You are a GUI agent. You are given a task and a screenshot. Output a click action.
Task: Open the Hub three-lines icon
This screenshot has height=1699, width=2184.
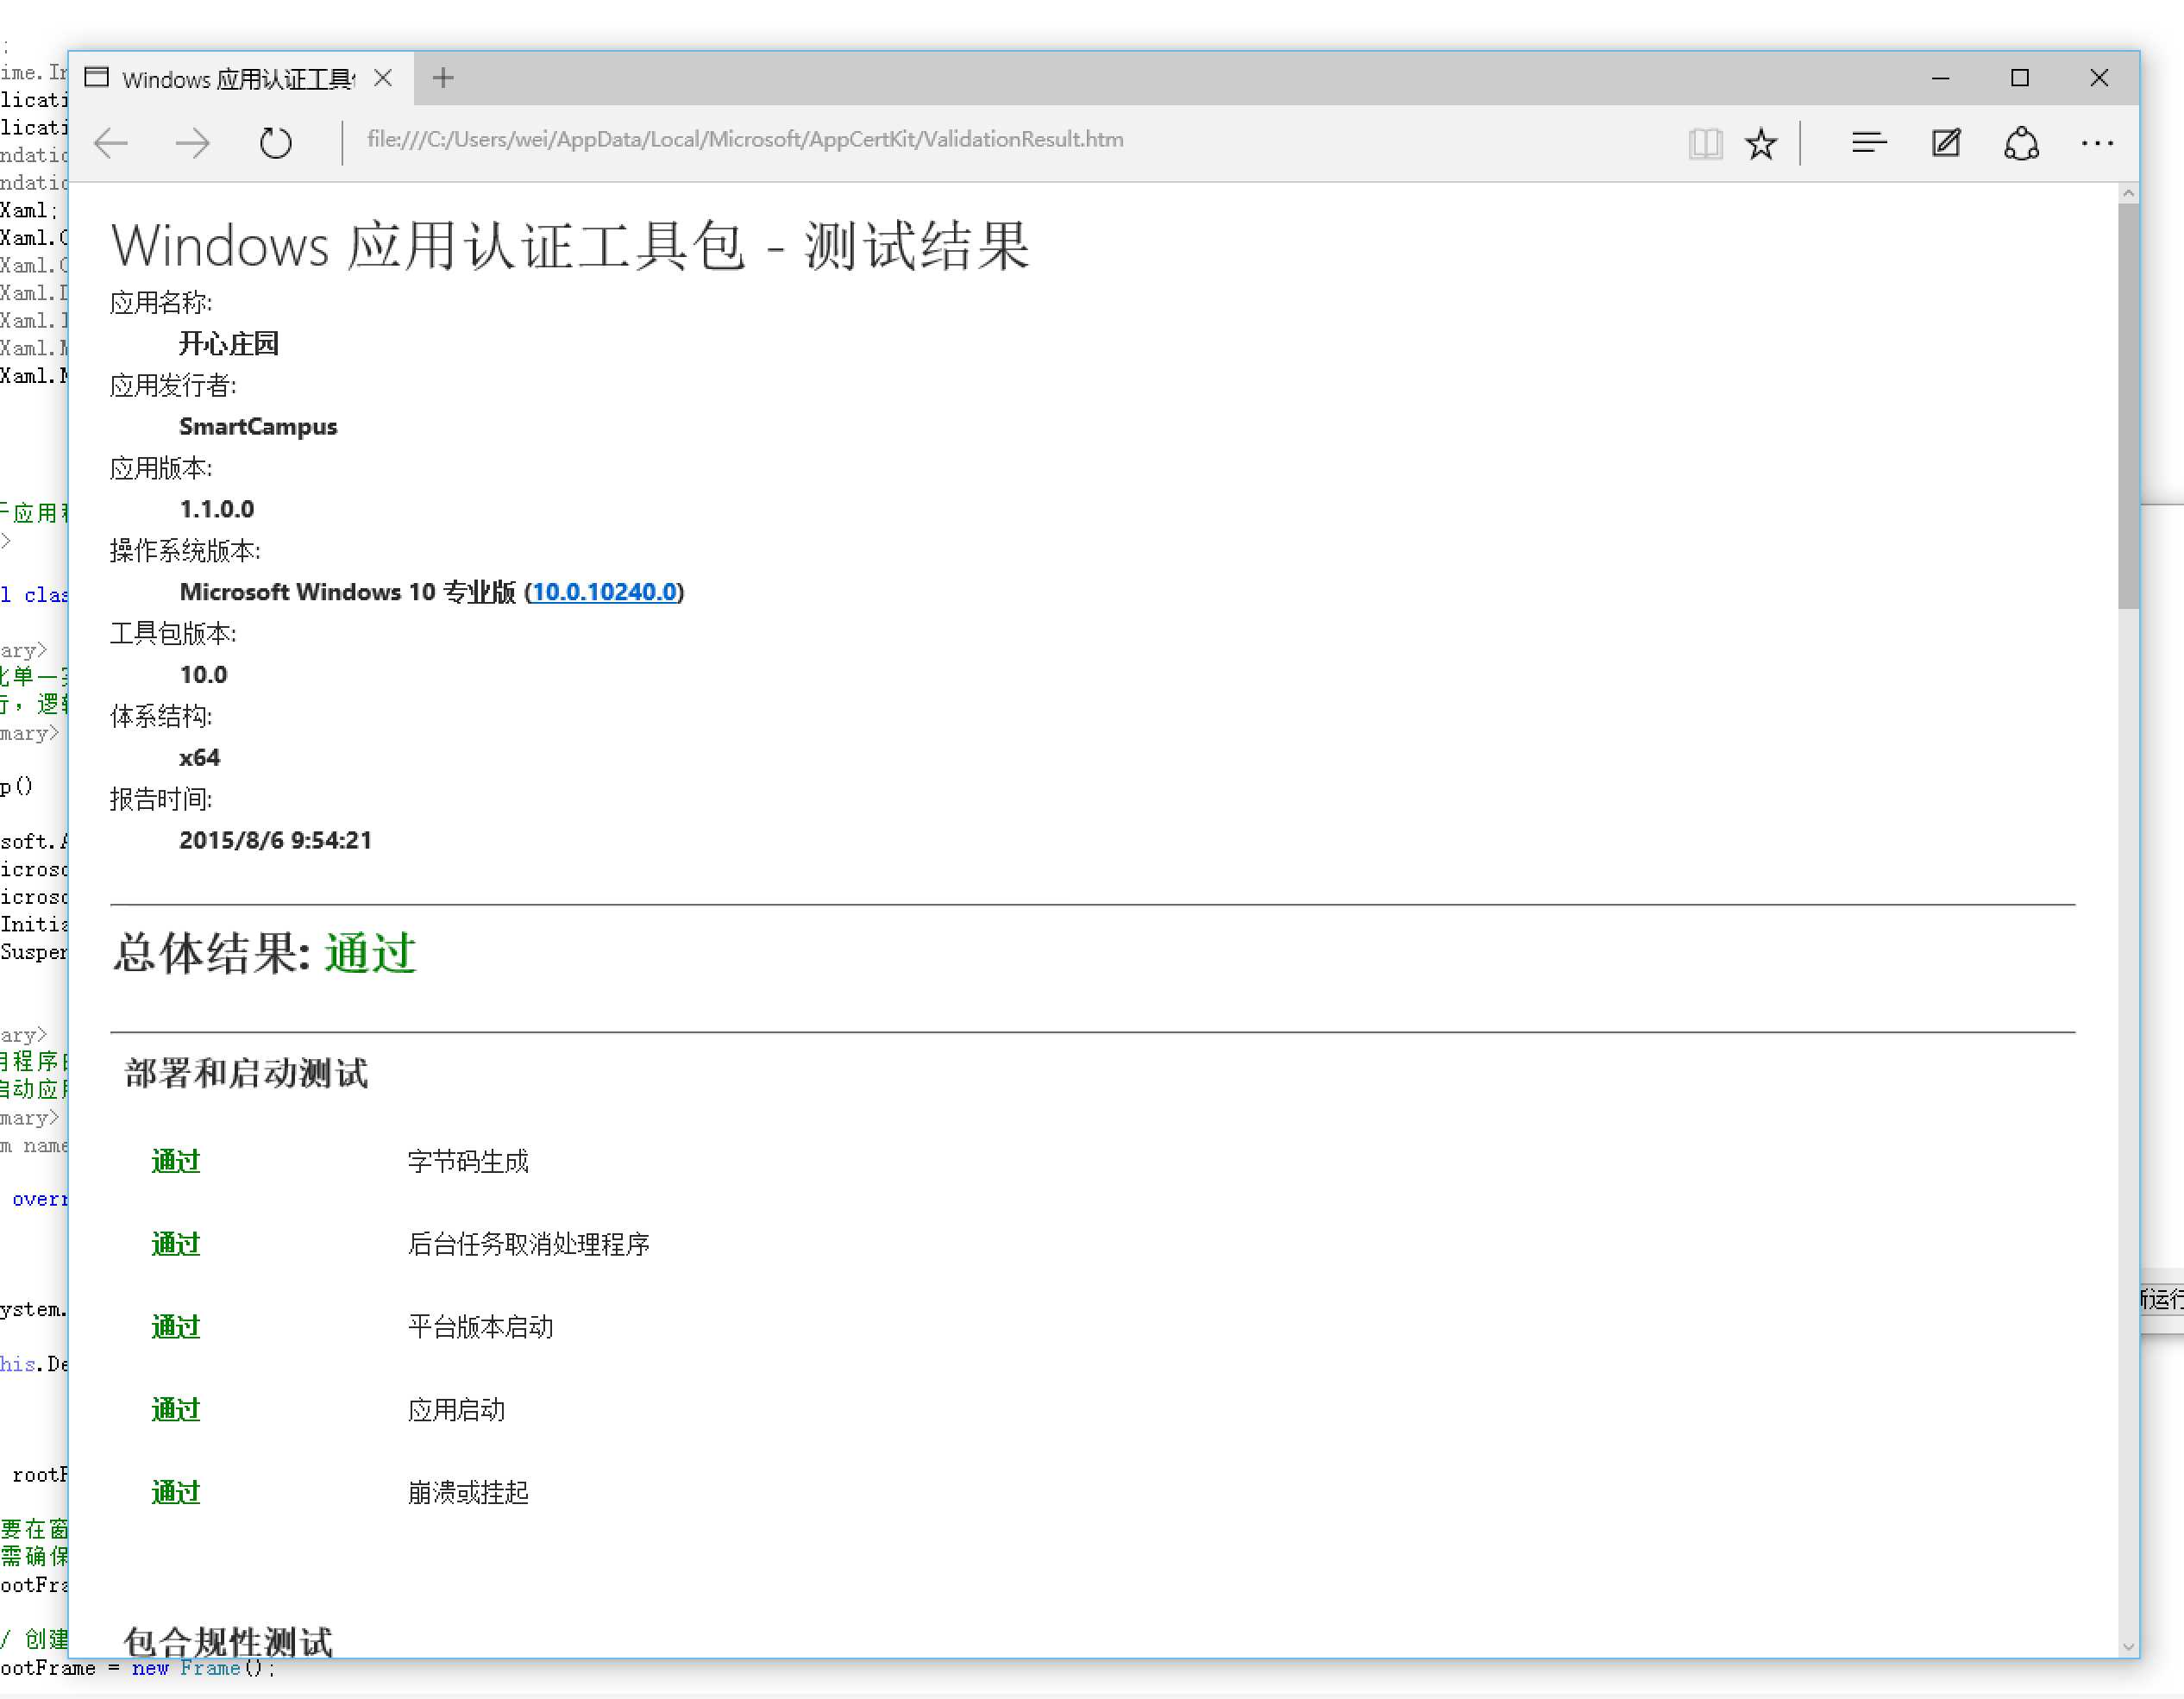1868,143
